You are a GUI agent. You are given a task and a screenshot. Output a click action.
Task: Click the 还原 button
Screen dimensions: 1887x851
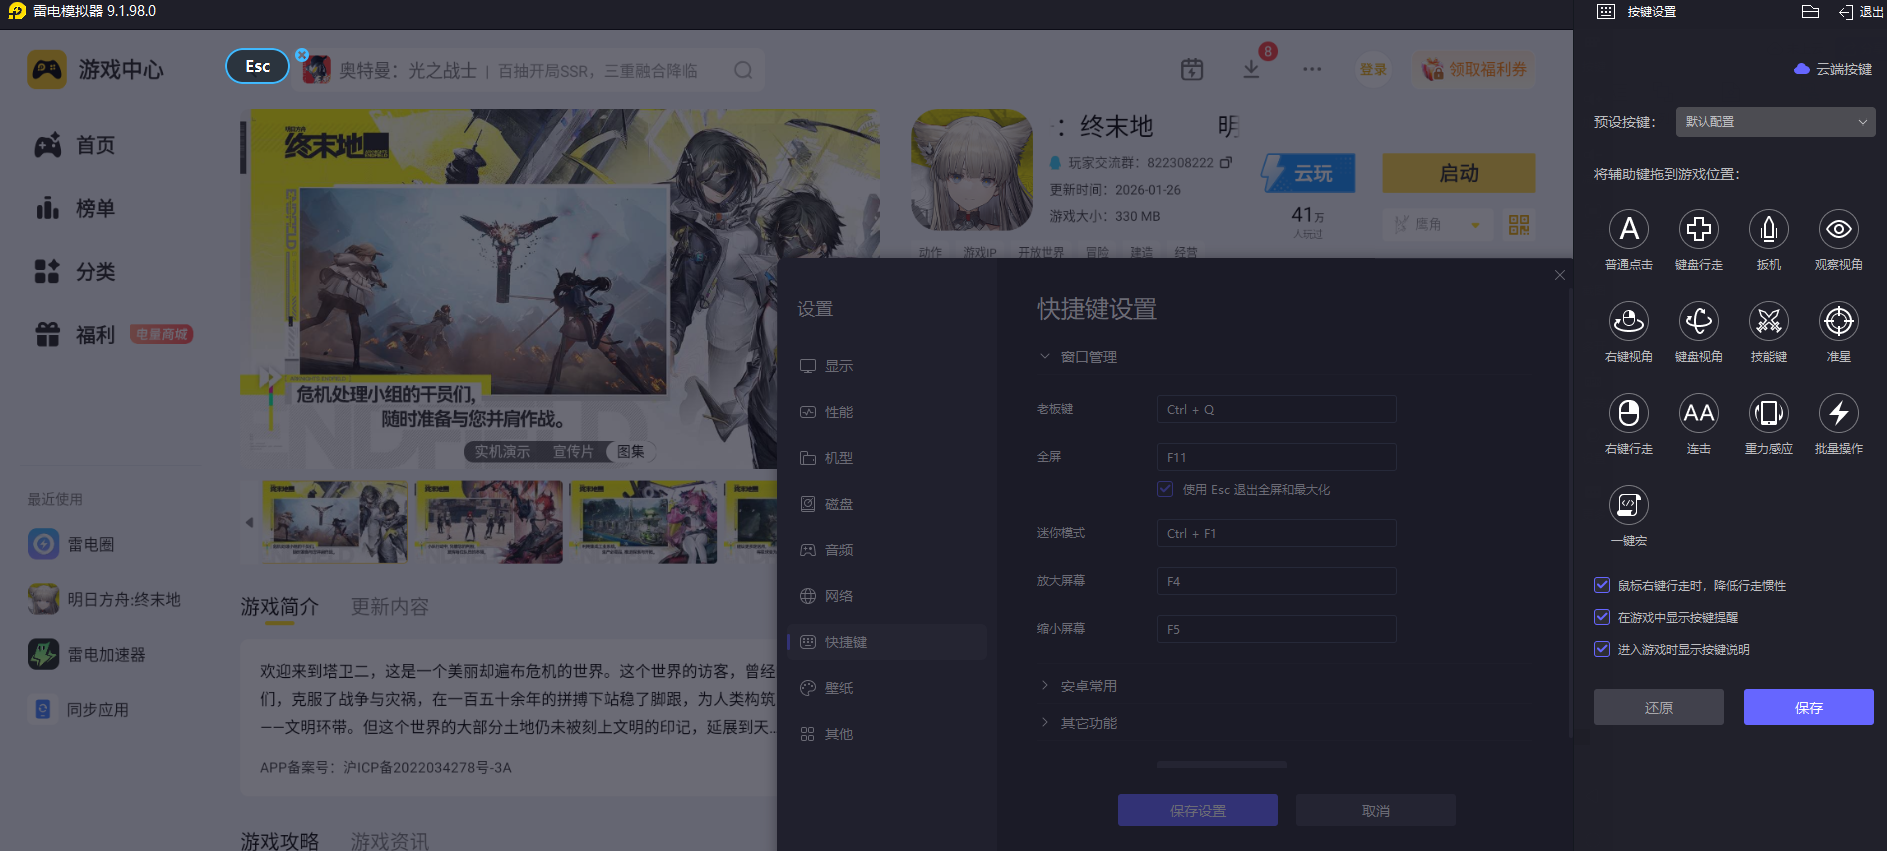pos(1659,707)
